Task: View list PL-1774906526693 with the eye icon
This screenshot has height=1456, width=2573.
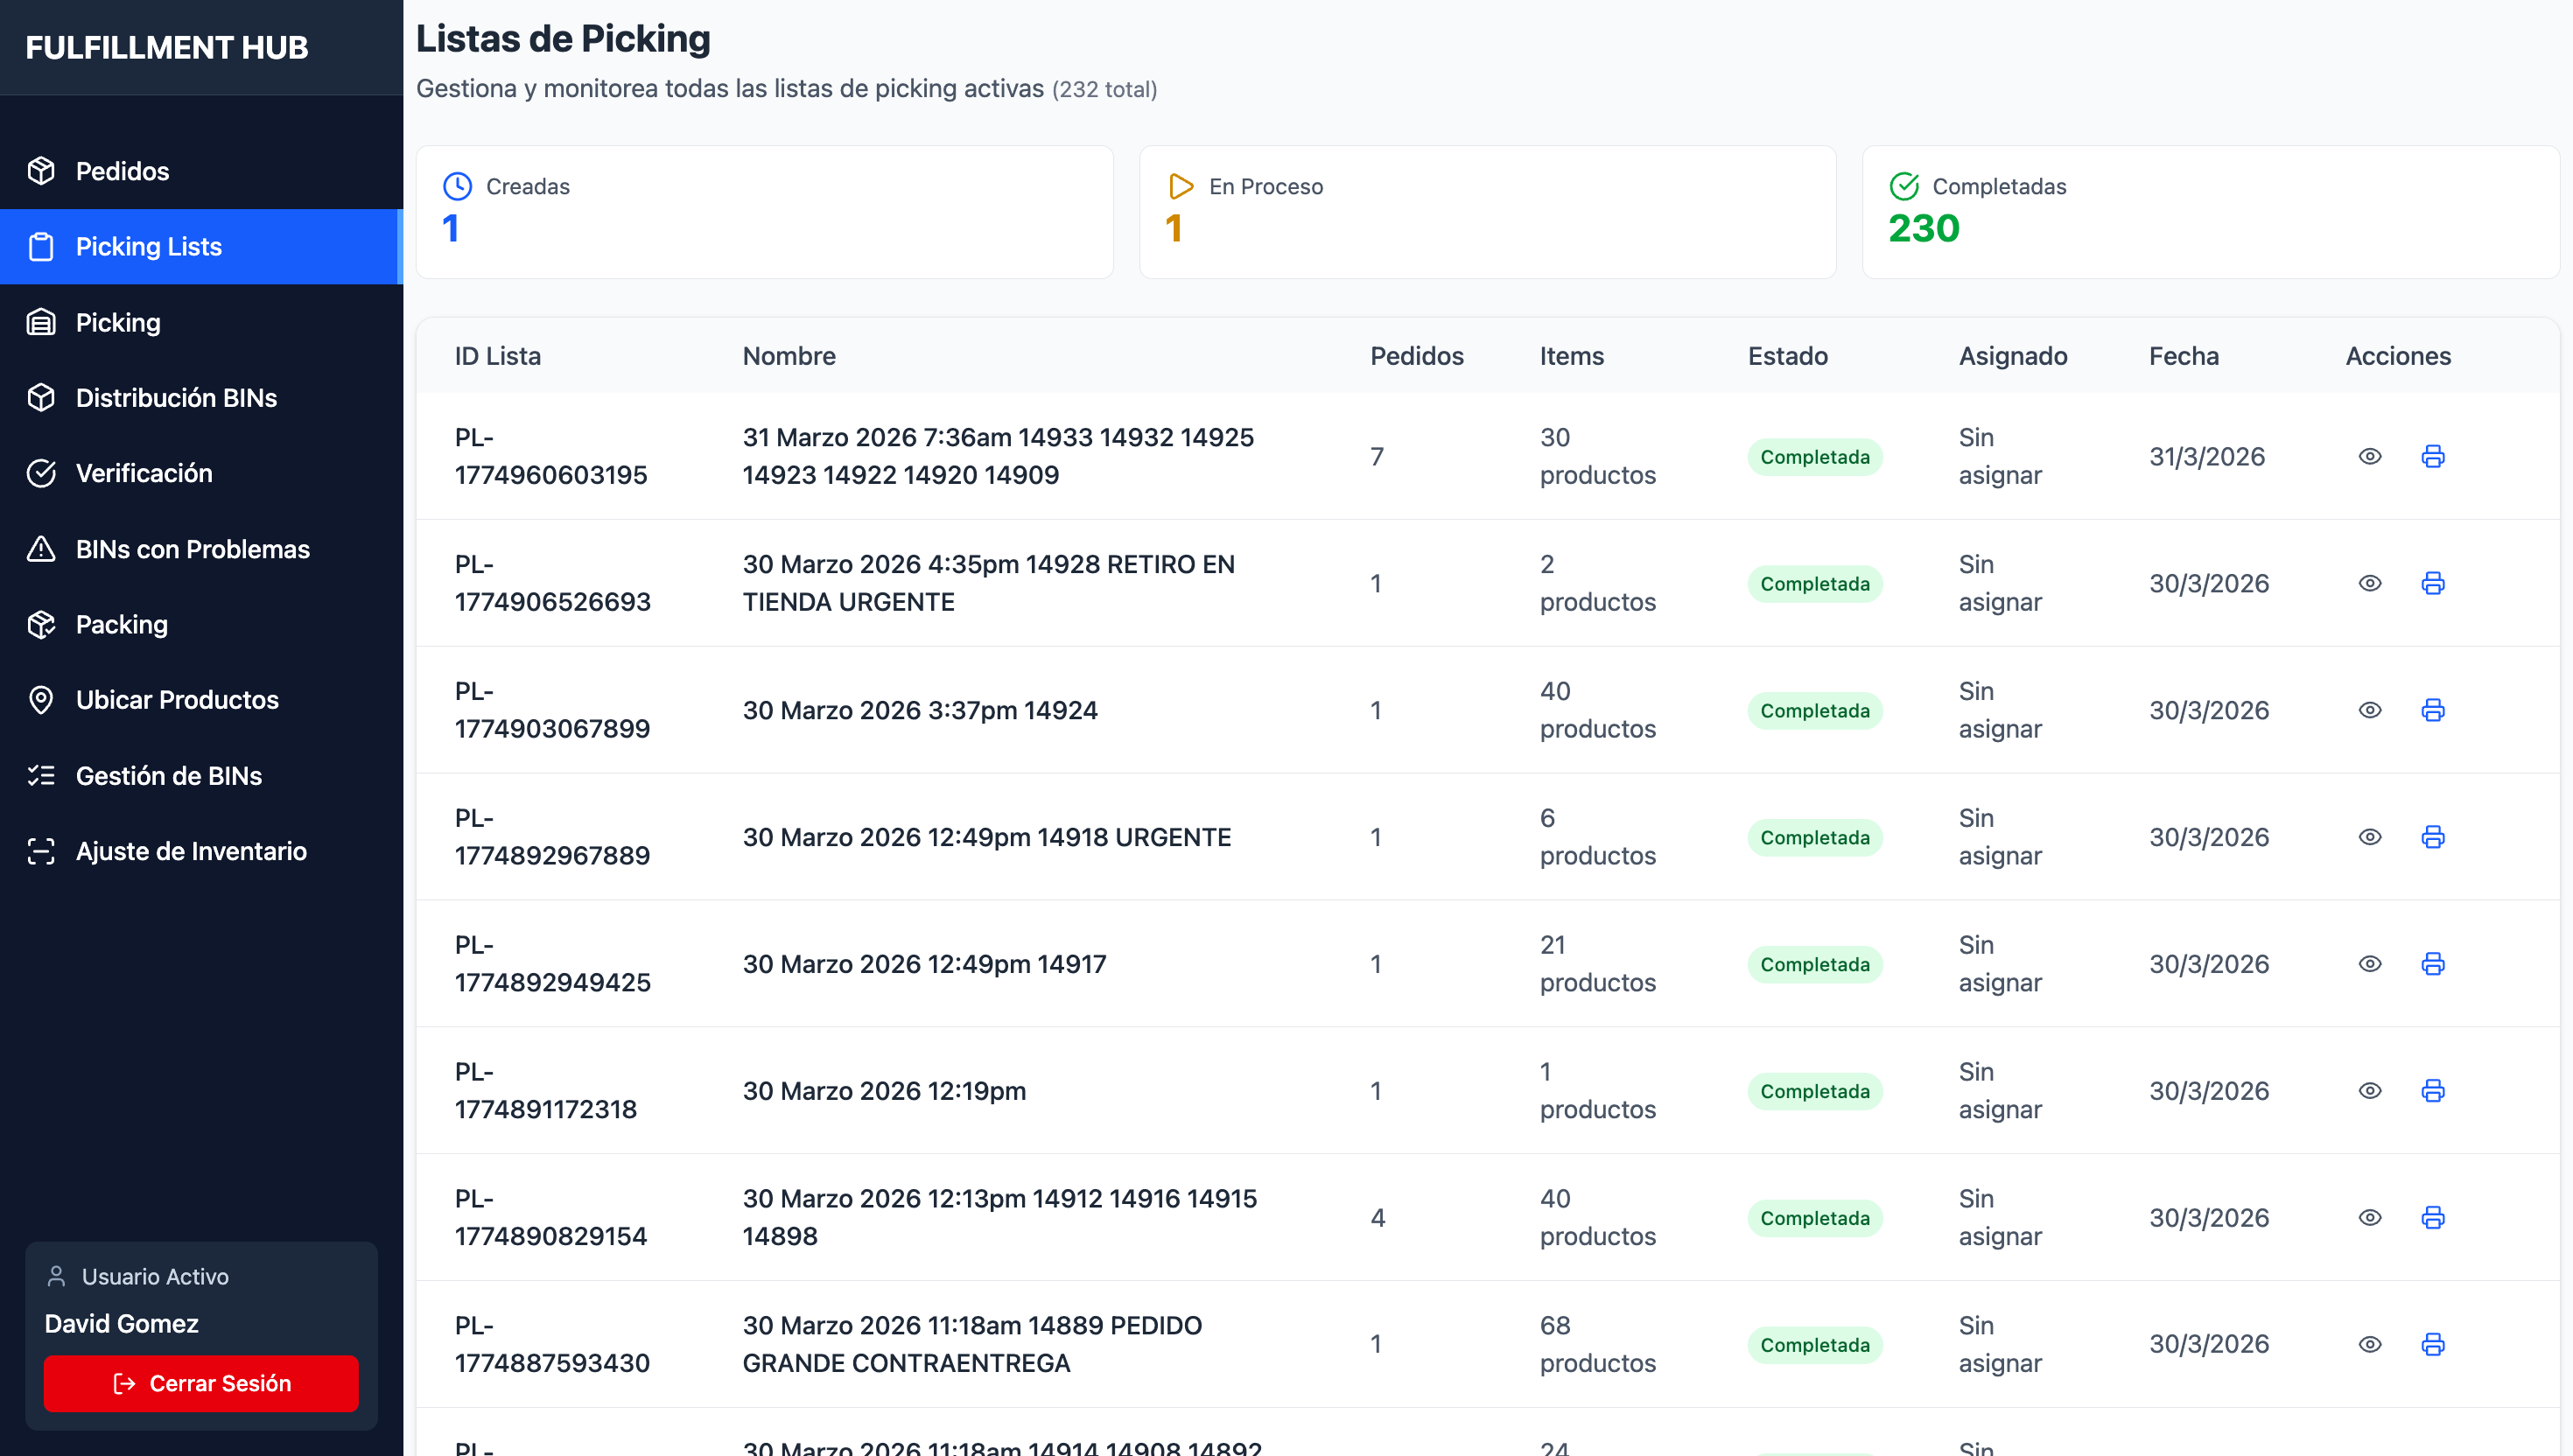Action: 2370,583
